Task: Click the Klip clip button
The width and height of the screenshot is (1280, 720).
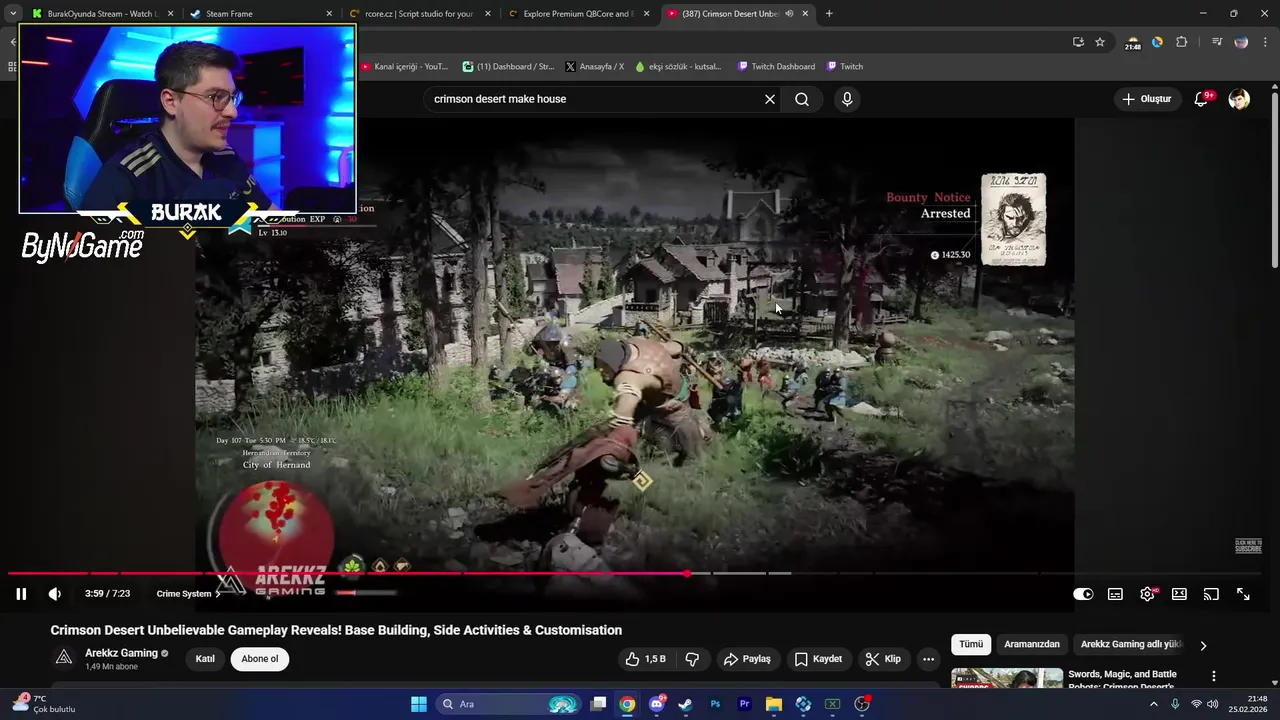Action: [x=883, y=659]
